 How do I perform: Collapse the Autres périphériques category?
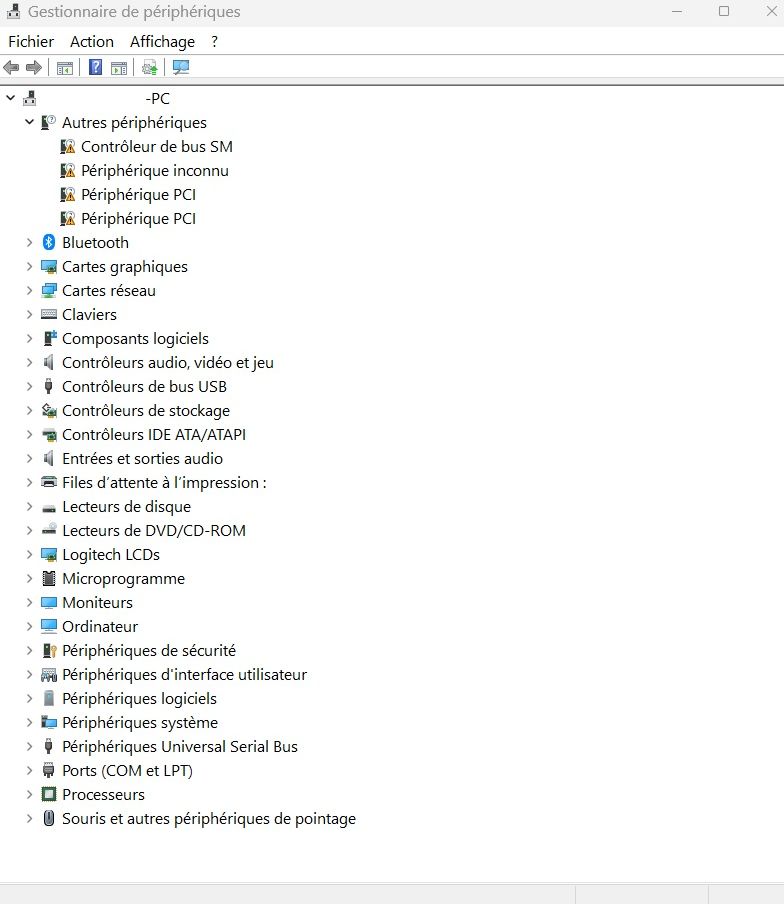29,122
